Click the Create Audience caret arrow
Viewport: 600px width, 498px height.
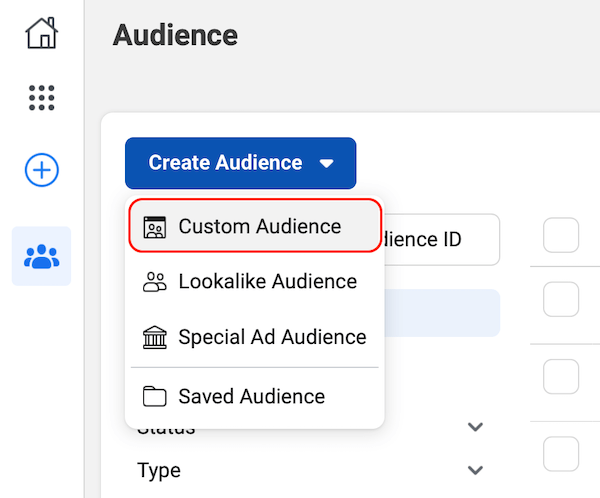[x=326, y=164]
